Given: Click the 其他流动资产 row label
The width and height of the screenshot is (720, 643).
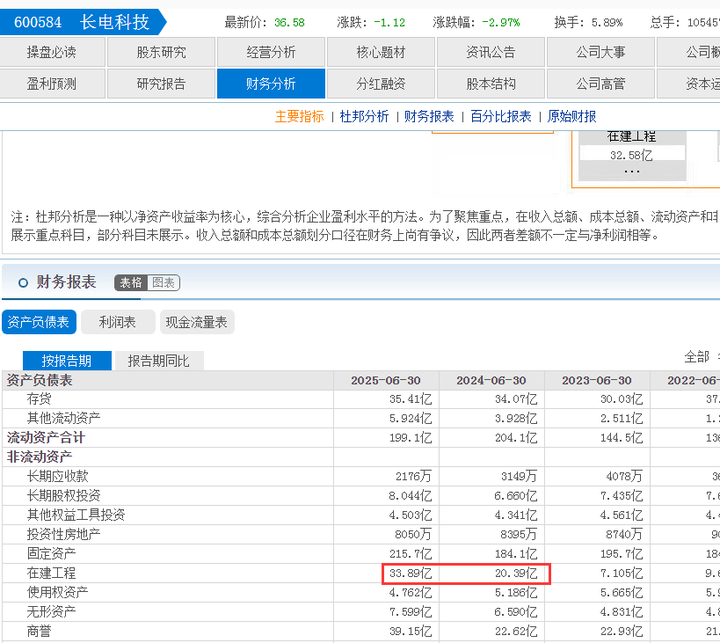Looking at the screenshot, I should (x=63, y=418).
